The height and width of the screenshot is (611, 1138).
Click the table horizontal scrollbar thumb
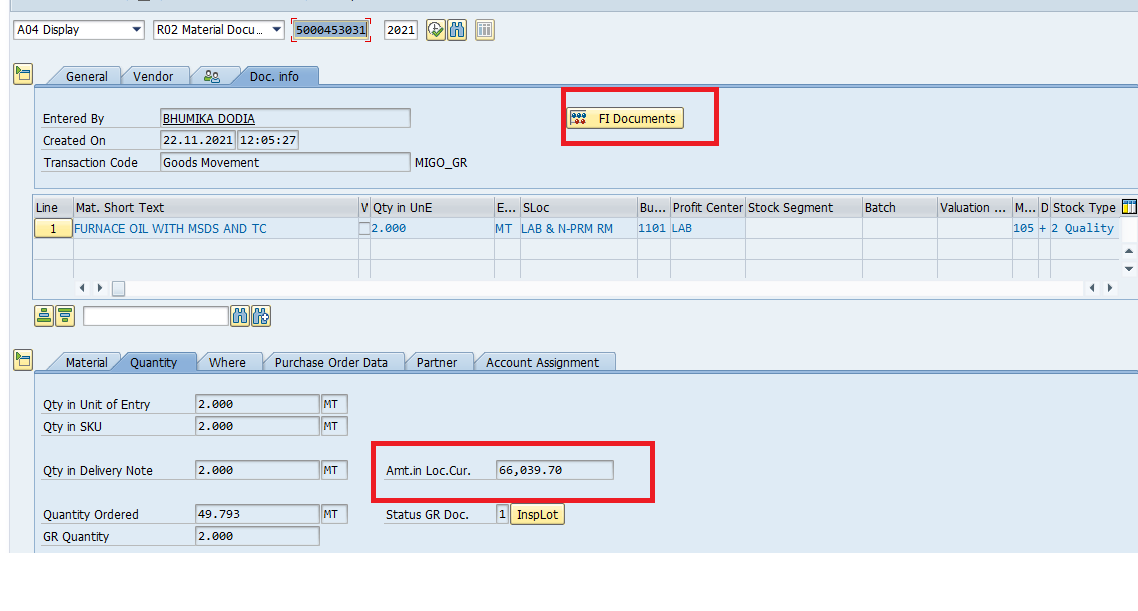coord(118,288)
